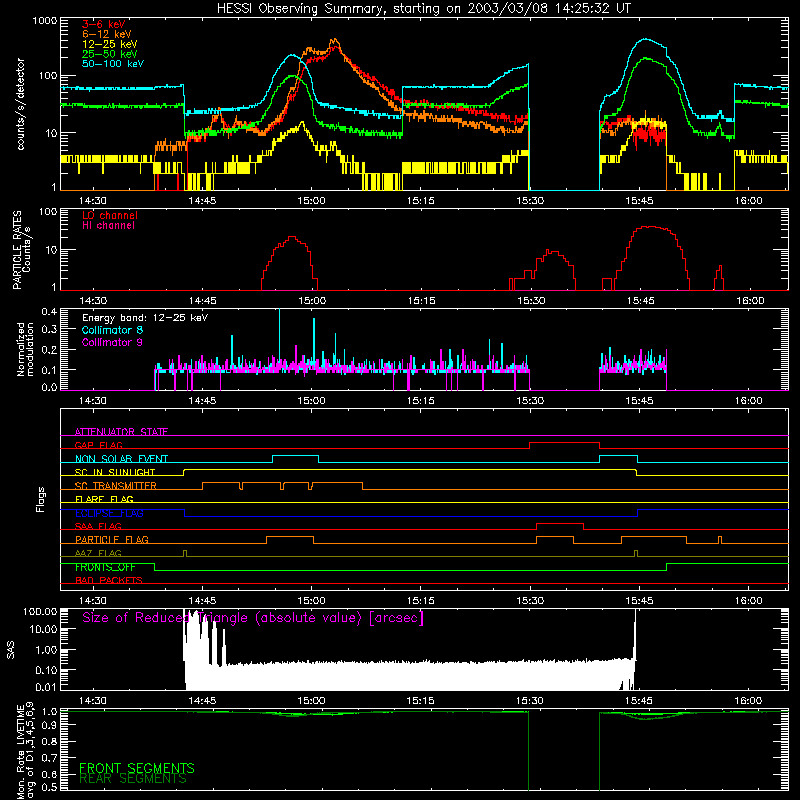Click the 0.4 value on the modulation axis
Screen dimensions: 800x800
(49, 311)
